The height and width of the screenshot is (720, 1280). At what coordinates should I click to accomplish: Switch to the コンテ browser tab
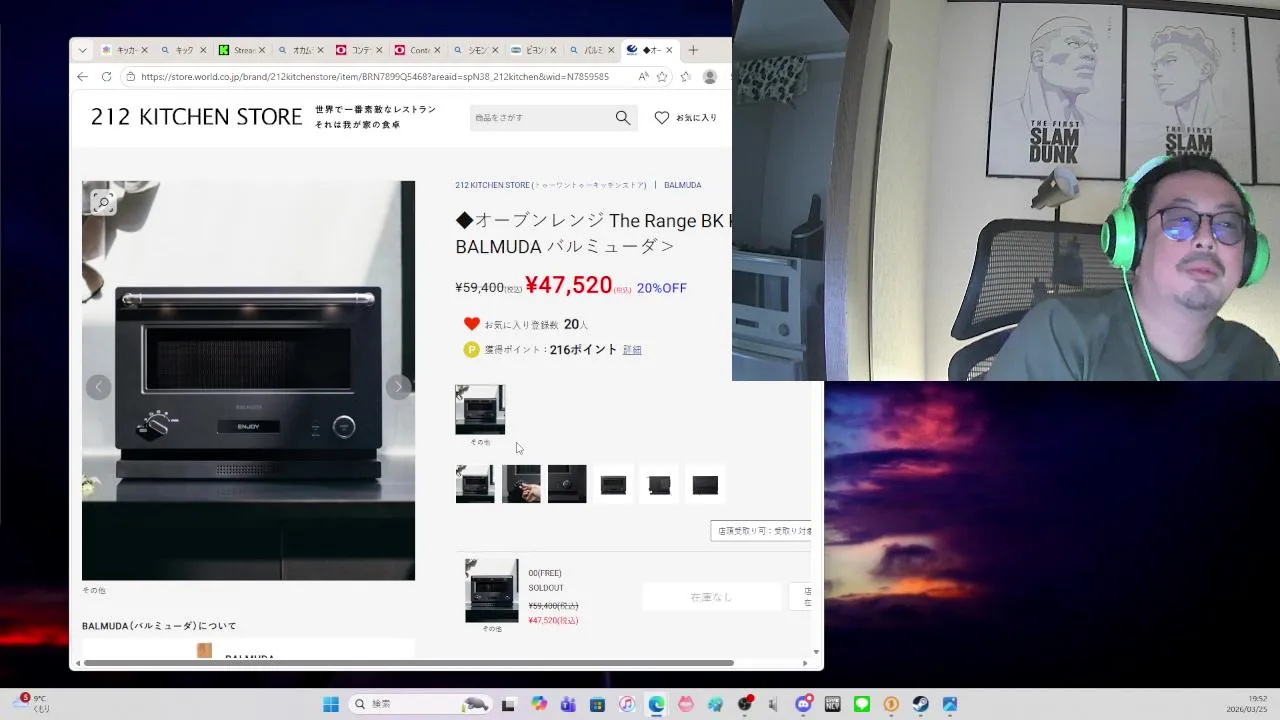coord(360,50)
